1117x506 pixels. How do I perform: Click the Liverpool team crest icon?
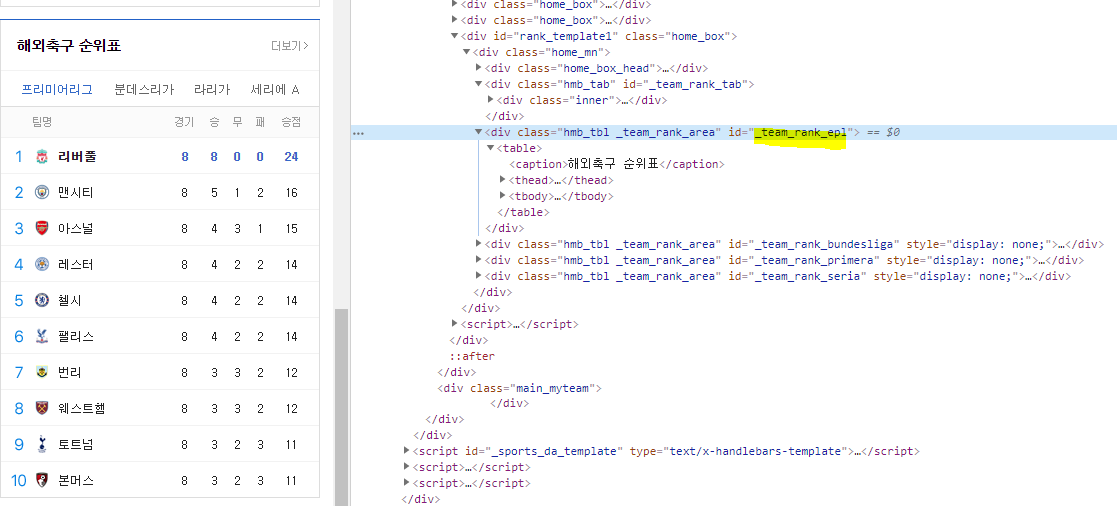pos(42,156)
